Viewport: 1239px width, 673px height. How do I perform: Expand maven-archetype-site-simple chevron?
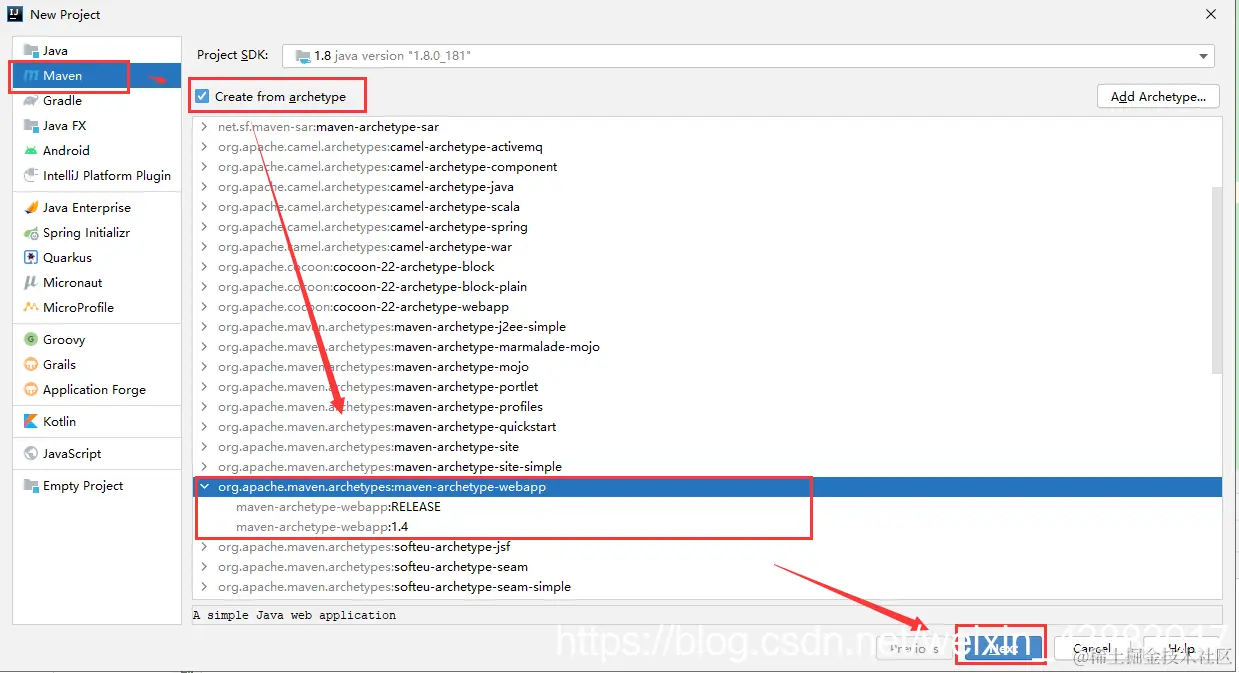coord(204,467)
